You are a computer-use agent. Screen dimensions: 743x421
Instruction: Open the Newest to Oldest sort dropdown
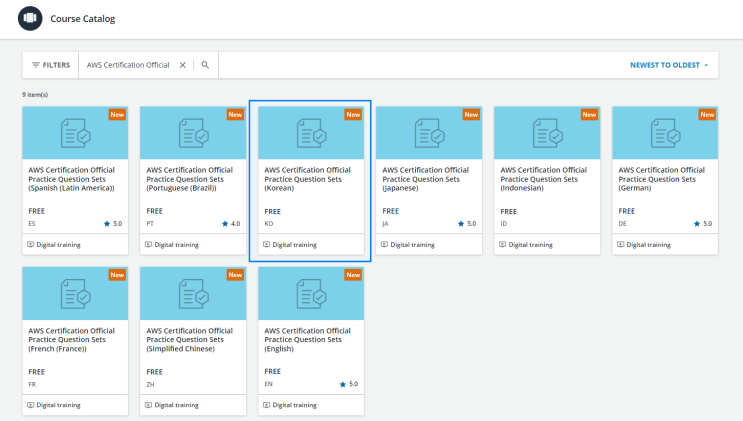(669, 65)
